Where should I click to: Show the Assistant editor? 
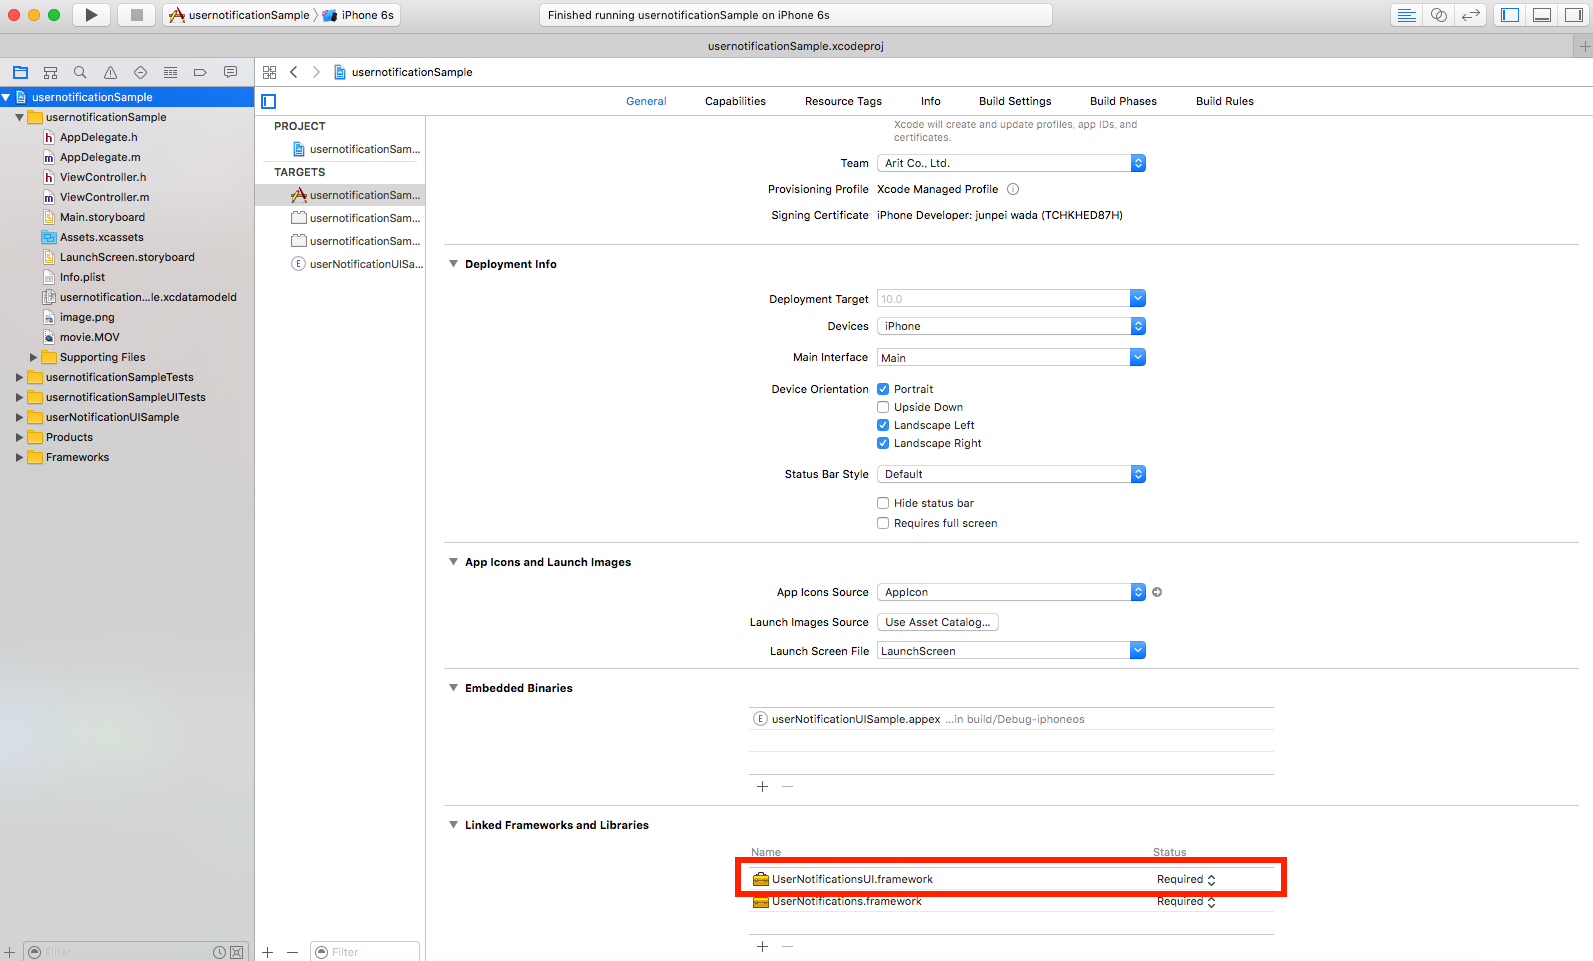click(x=1438, y=15)
